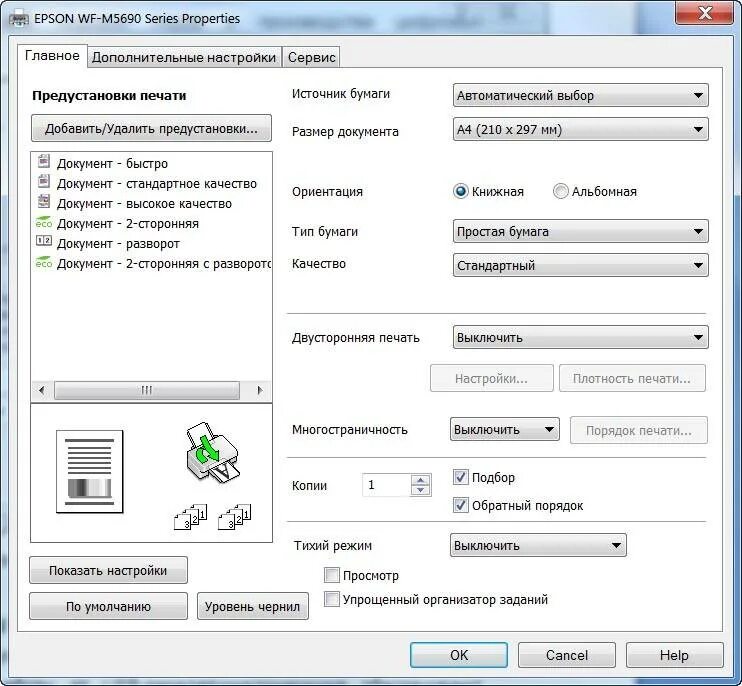Click icon beside 'Документ - быстро' preset
This screenshot has height=686, width=742.
(44, 161)
